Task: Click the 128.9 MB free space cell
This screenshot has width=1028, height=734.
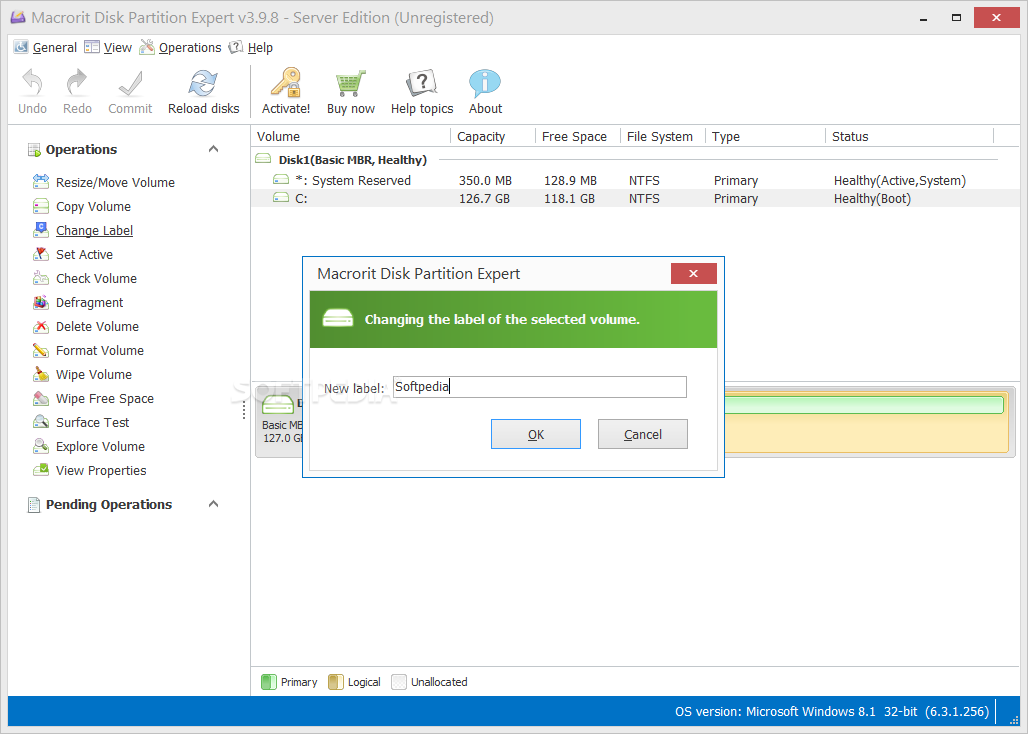Action: point(570,180)
